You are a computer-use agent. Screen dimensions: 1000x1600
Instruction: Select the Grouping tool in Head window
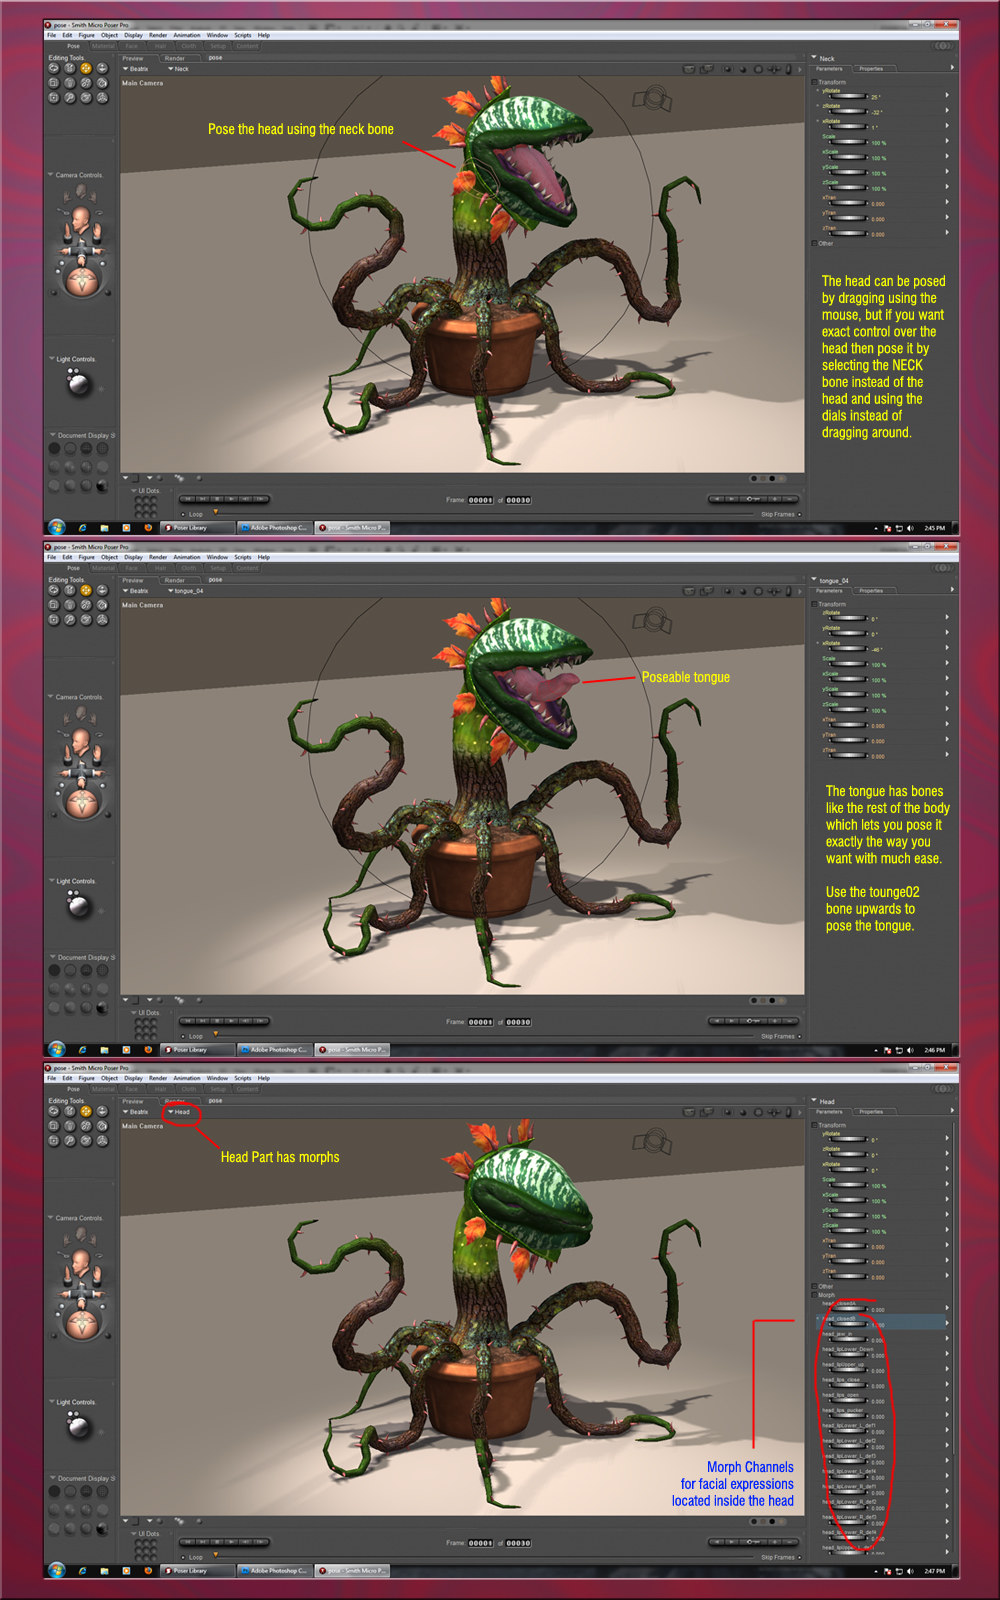(x=54, y=1141)
